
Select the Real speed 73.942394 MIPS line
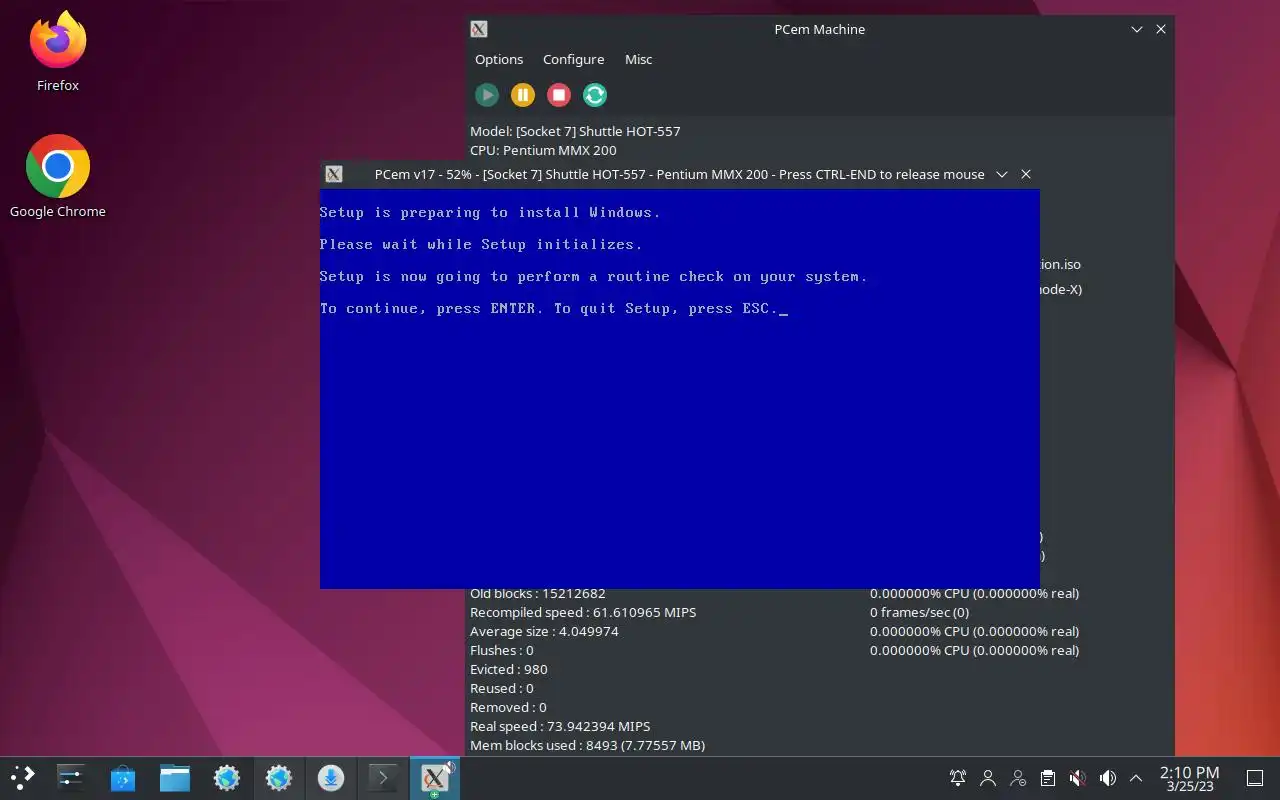point(560,726)
